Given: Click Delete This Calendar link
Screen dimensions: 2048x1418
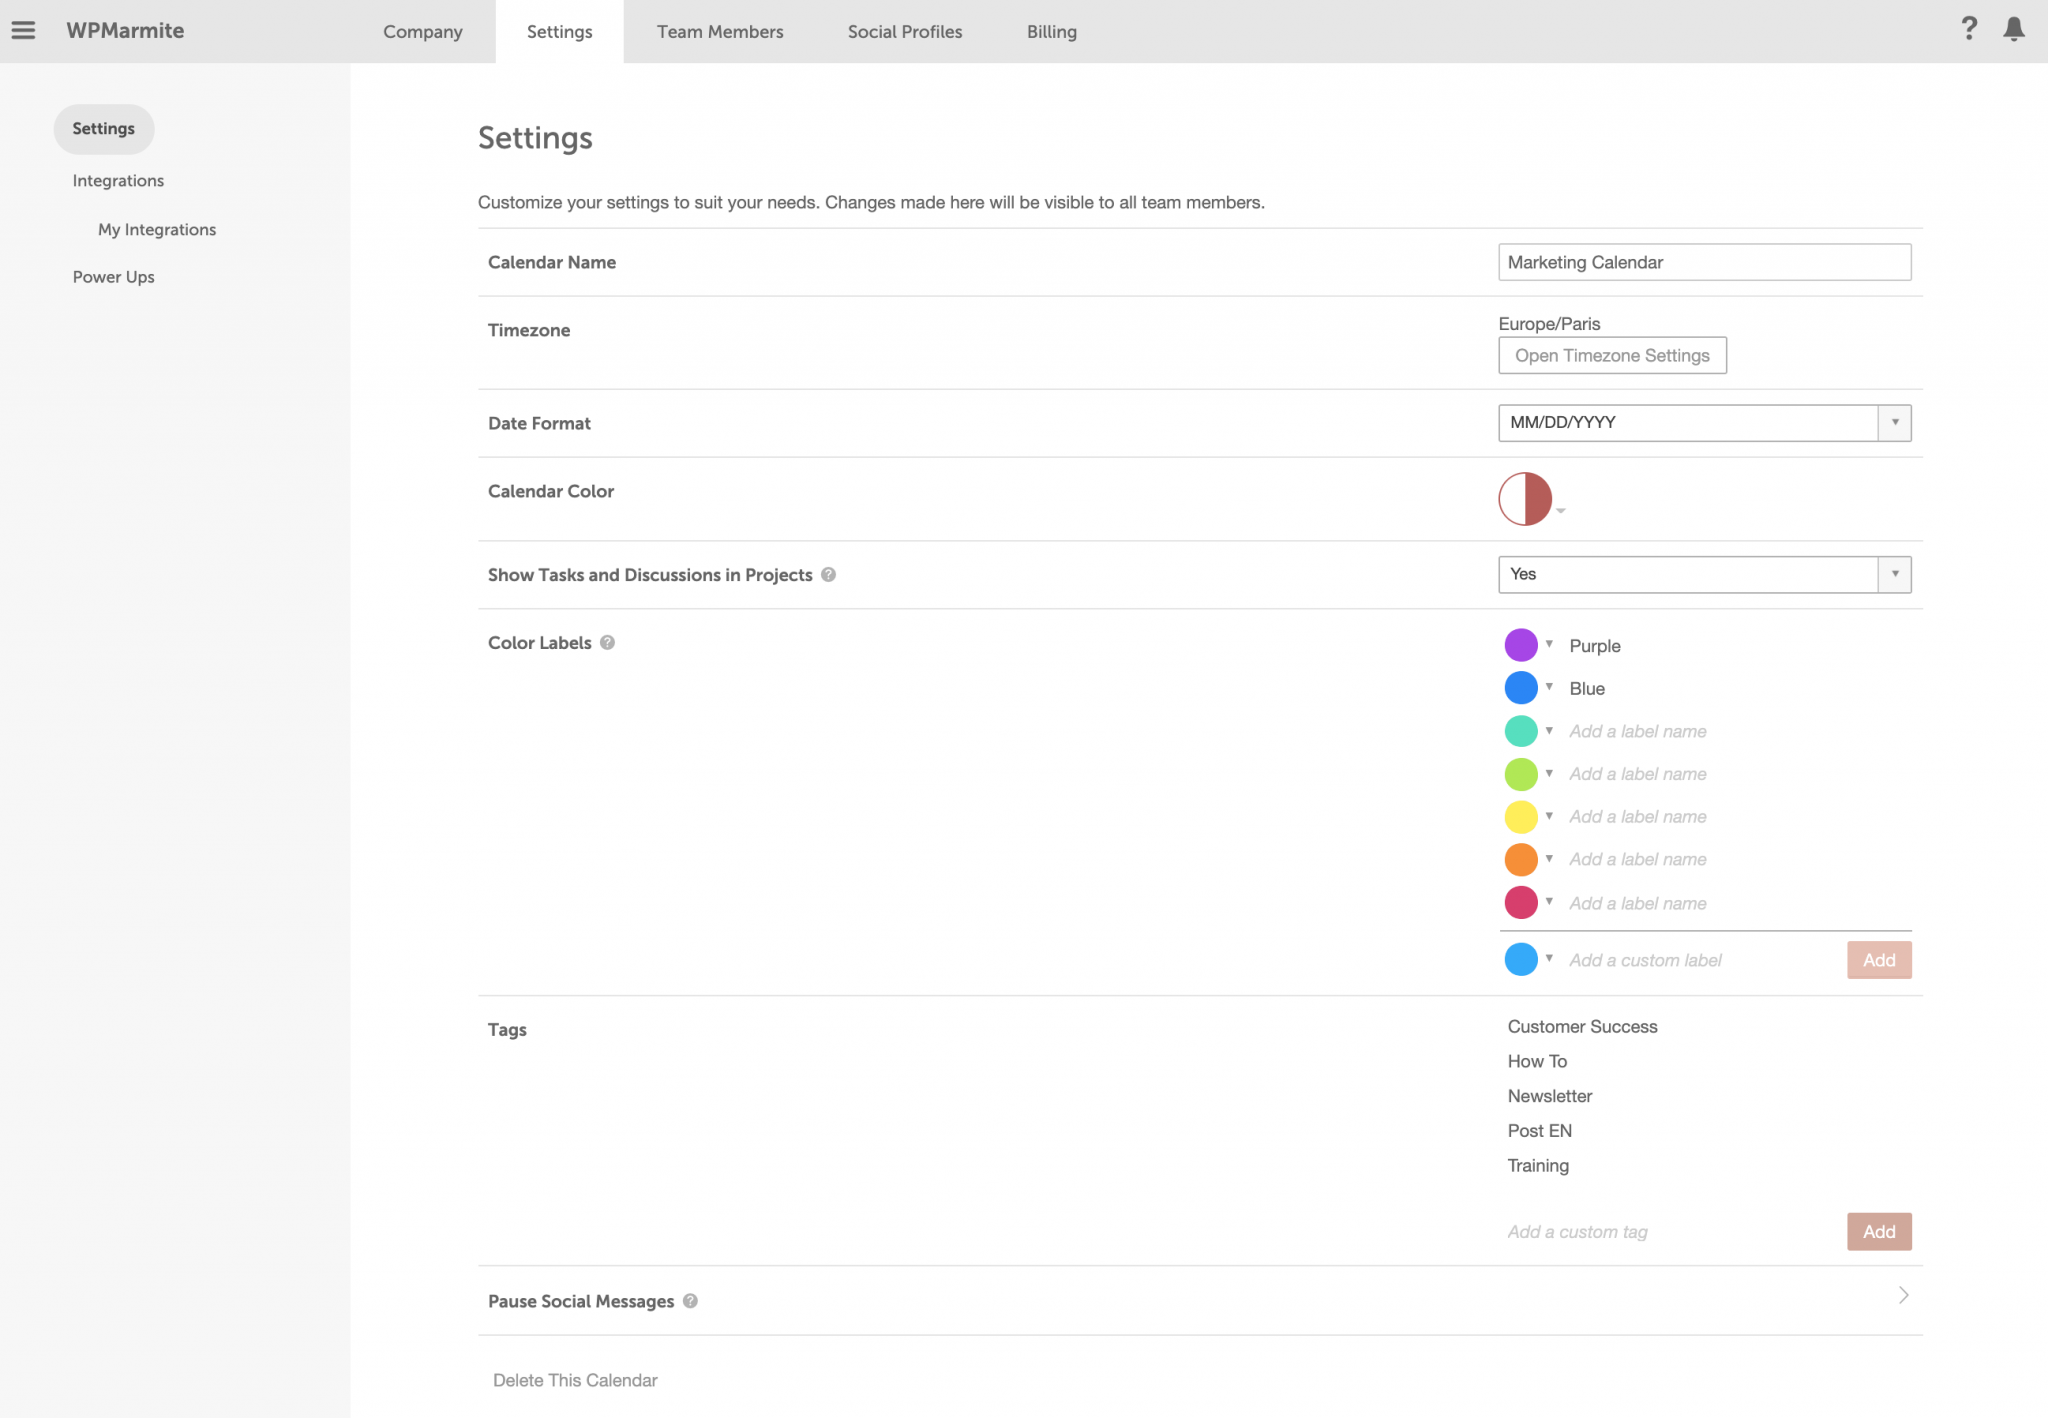Looking at the screenshot, I should click(575, 1380).
